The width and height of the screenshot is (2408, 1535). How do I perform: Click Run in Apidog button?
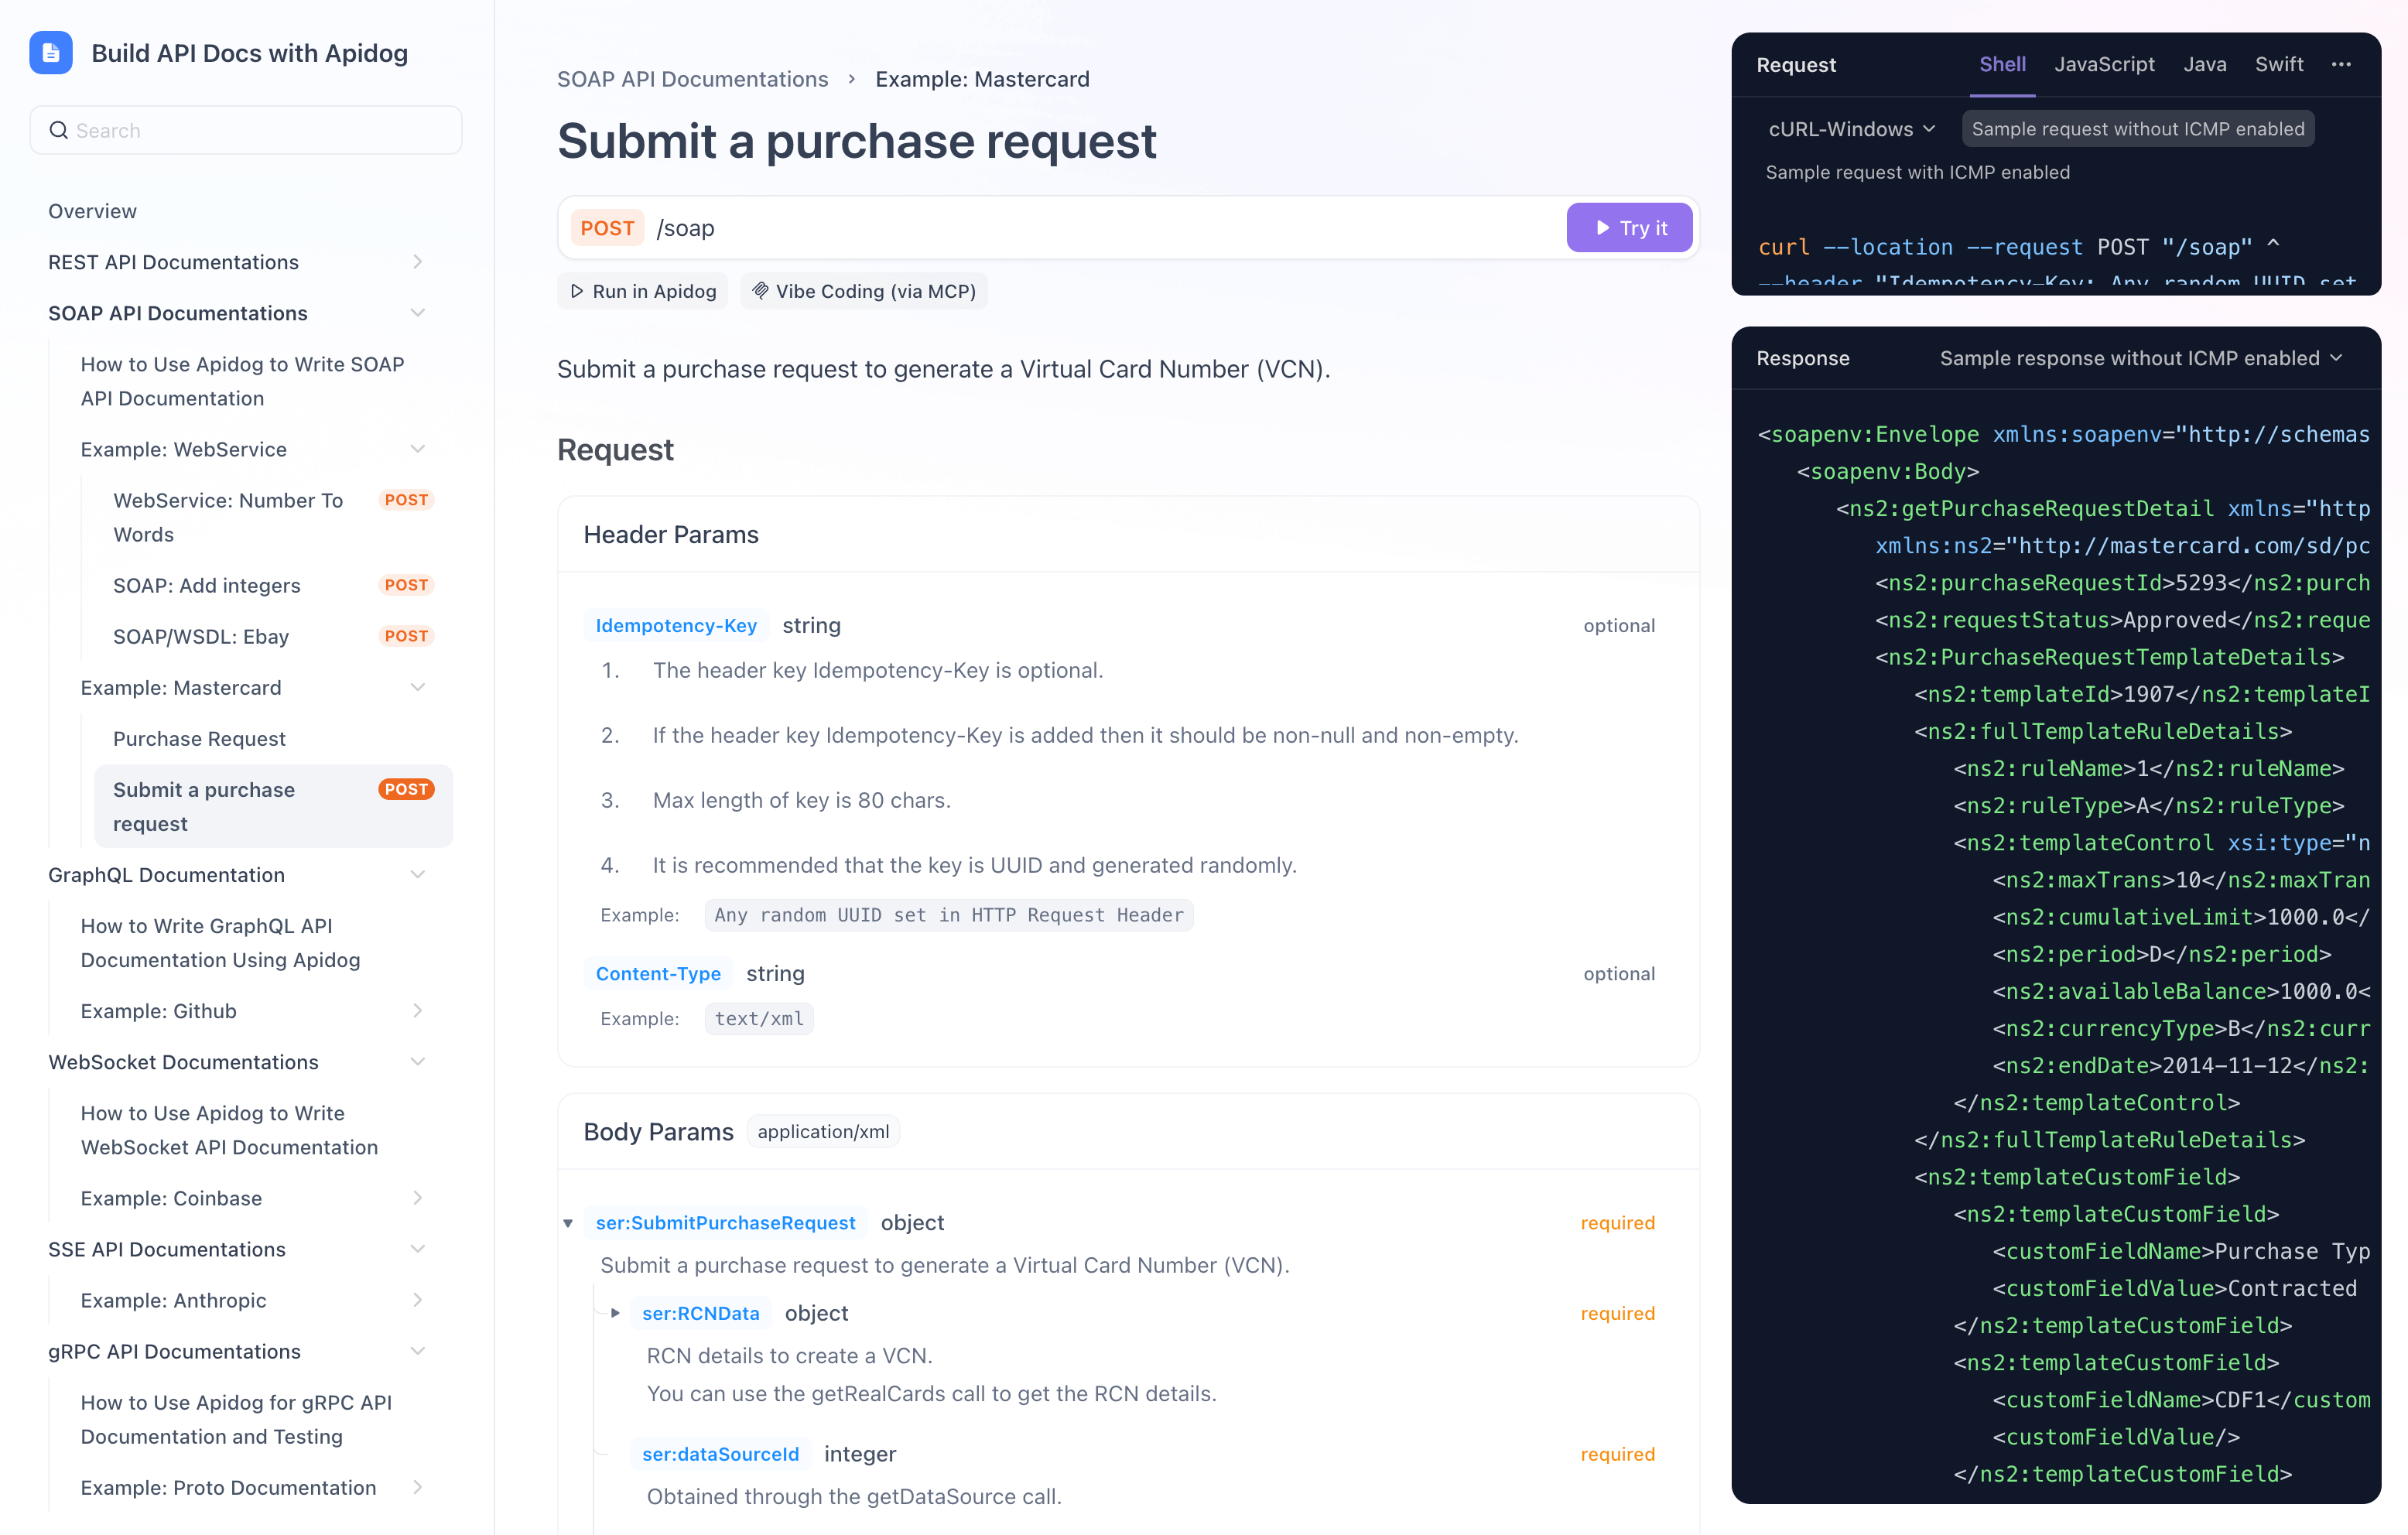(643, 291)
